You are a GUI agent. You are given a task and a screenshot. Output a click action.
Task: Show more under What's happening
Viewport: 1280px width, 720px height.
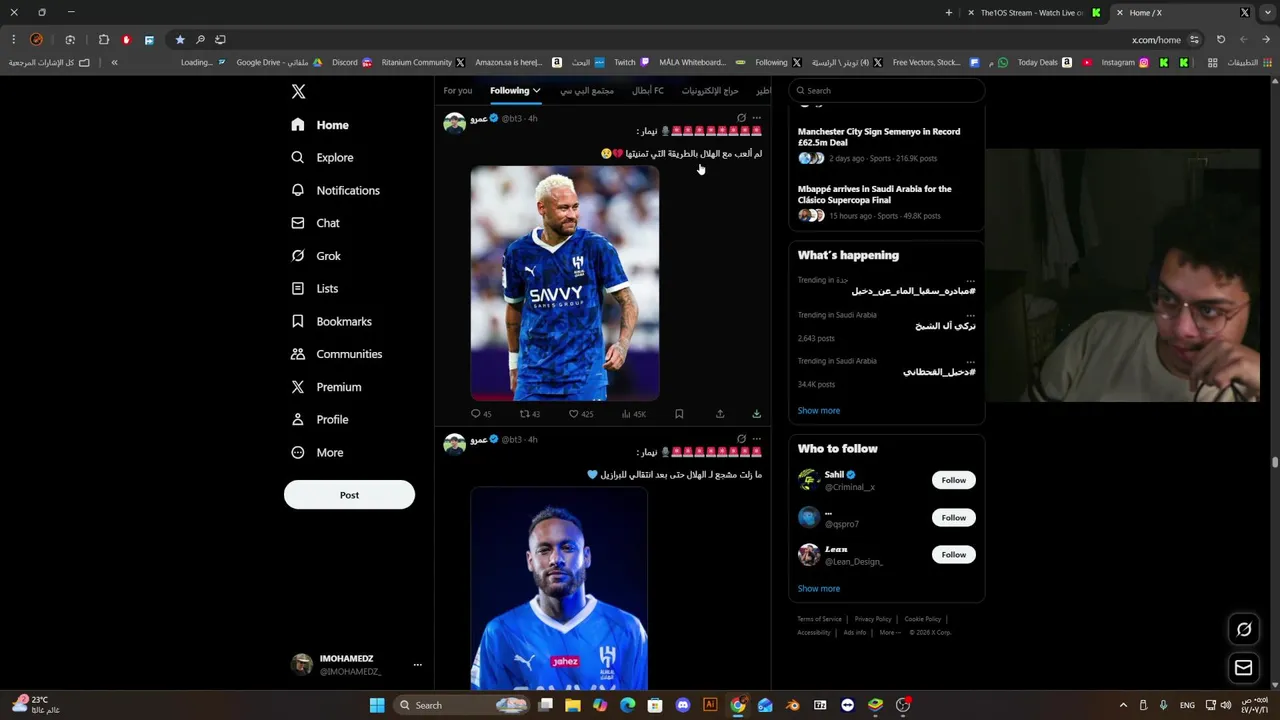click(819, 411)
